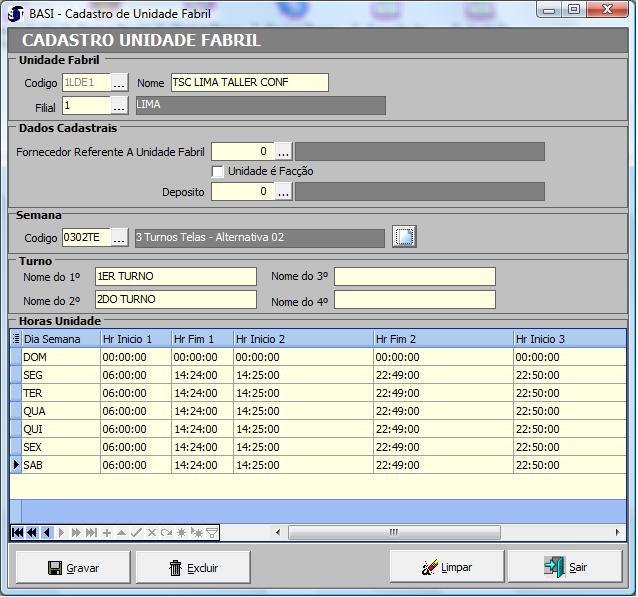The height and width of the screenshot is (597, 638).
Task: Jump to previous page in grid navigator
Action: [x=31, y=533]
